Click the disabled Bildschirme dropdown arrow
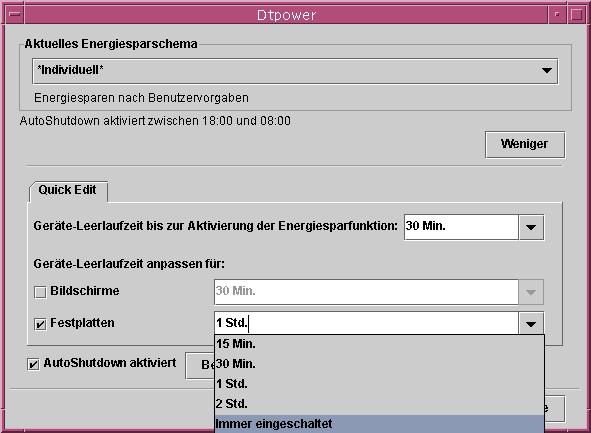 (531, 292)
